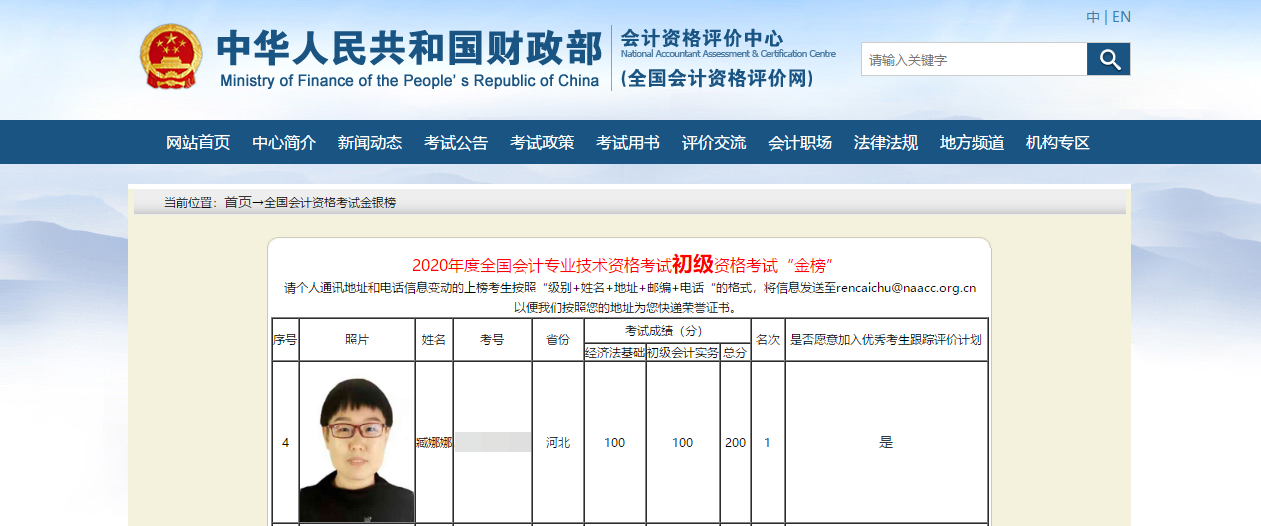Click 经济法基础 sub-header
Image resolution: width=1261 pixels, height=526 pixels.
615,353
